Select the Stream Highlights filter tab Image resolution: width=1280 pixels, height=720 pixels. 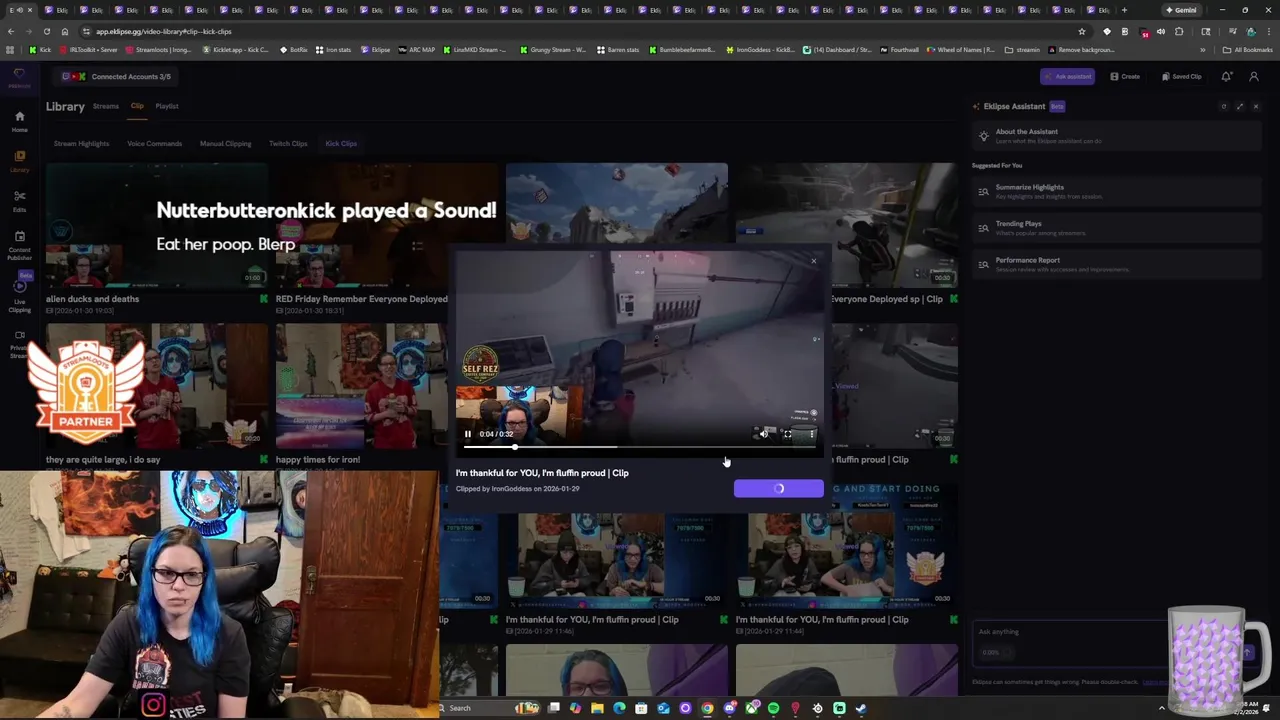[81, 144]
